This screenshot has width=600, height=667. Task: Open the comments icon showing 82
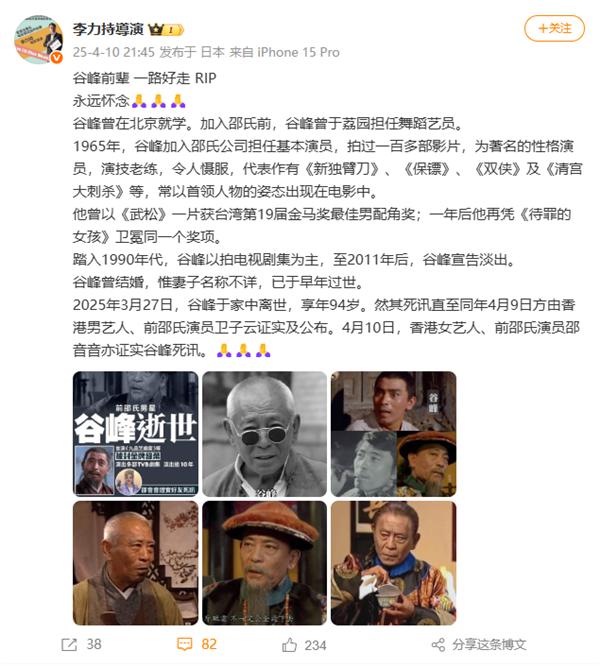pyautogui.click(x=184, y=644)
